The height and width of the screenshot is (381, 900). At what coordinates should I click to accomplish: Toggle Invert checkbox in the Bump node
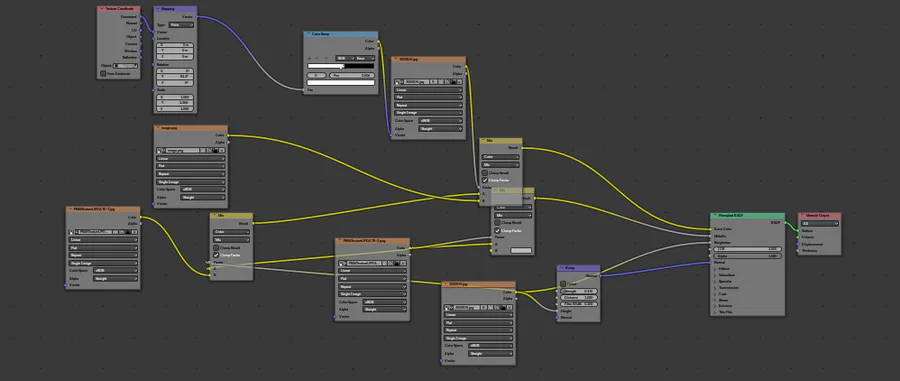point(562,283)
